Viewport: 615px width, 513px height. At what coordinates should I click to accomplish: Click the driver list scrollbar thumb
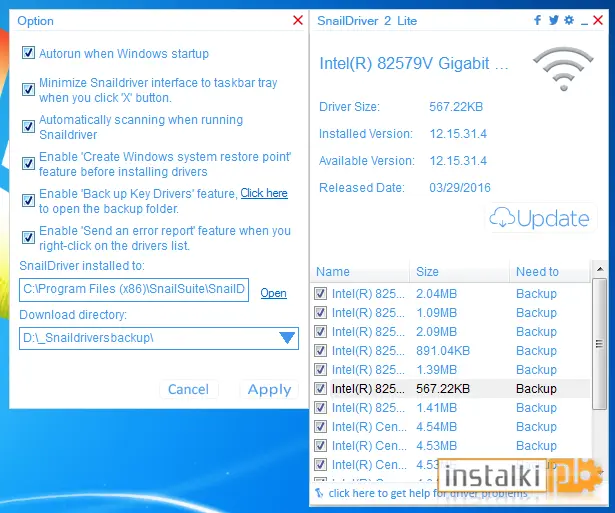pos(599,344)
